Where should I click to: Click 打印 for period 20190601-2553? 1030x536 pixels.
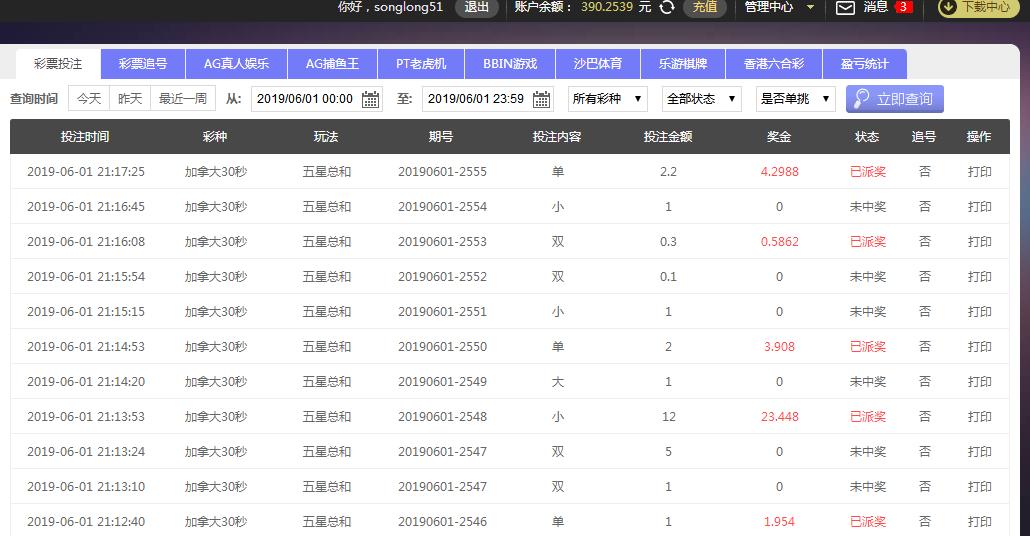click(979, 242)
